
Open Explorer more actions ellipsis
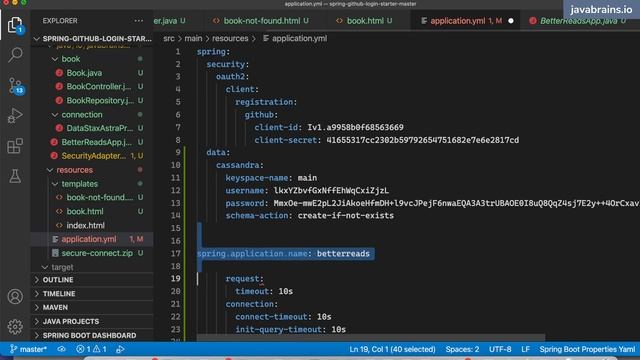(139, 21)
